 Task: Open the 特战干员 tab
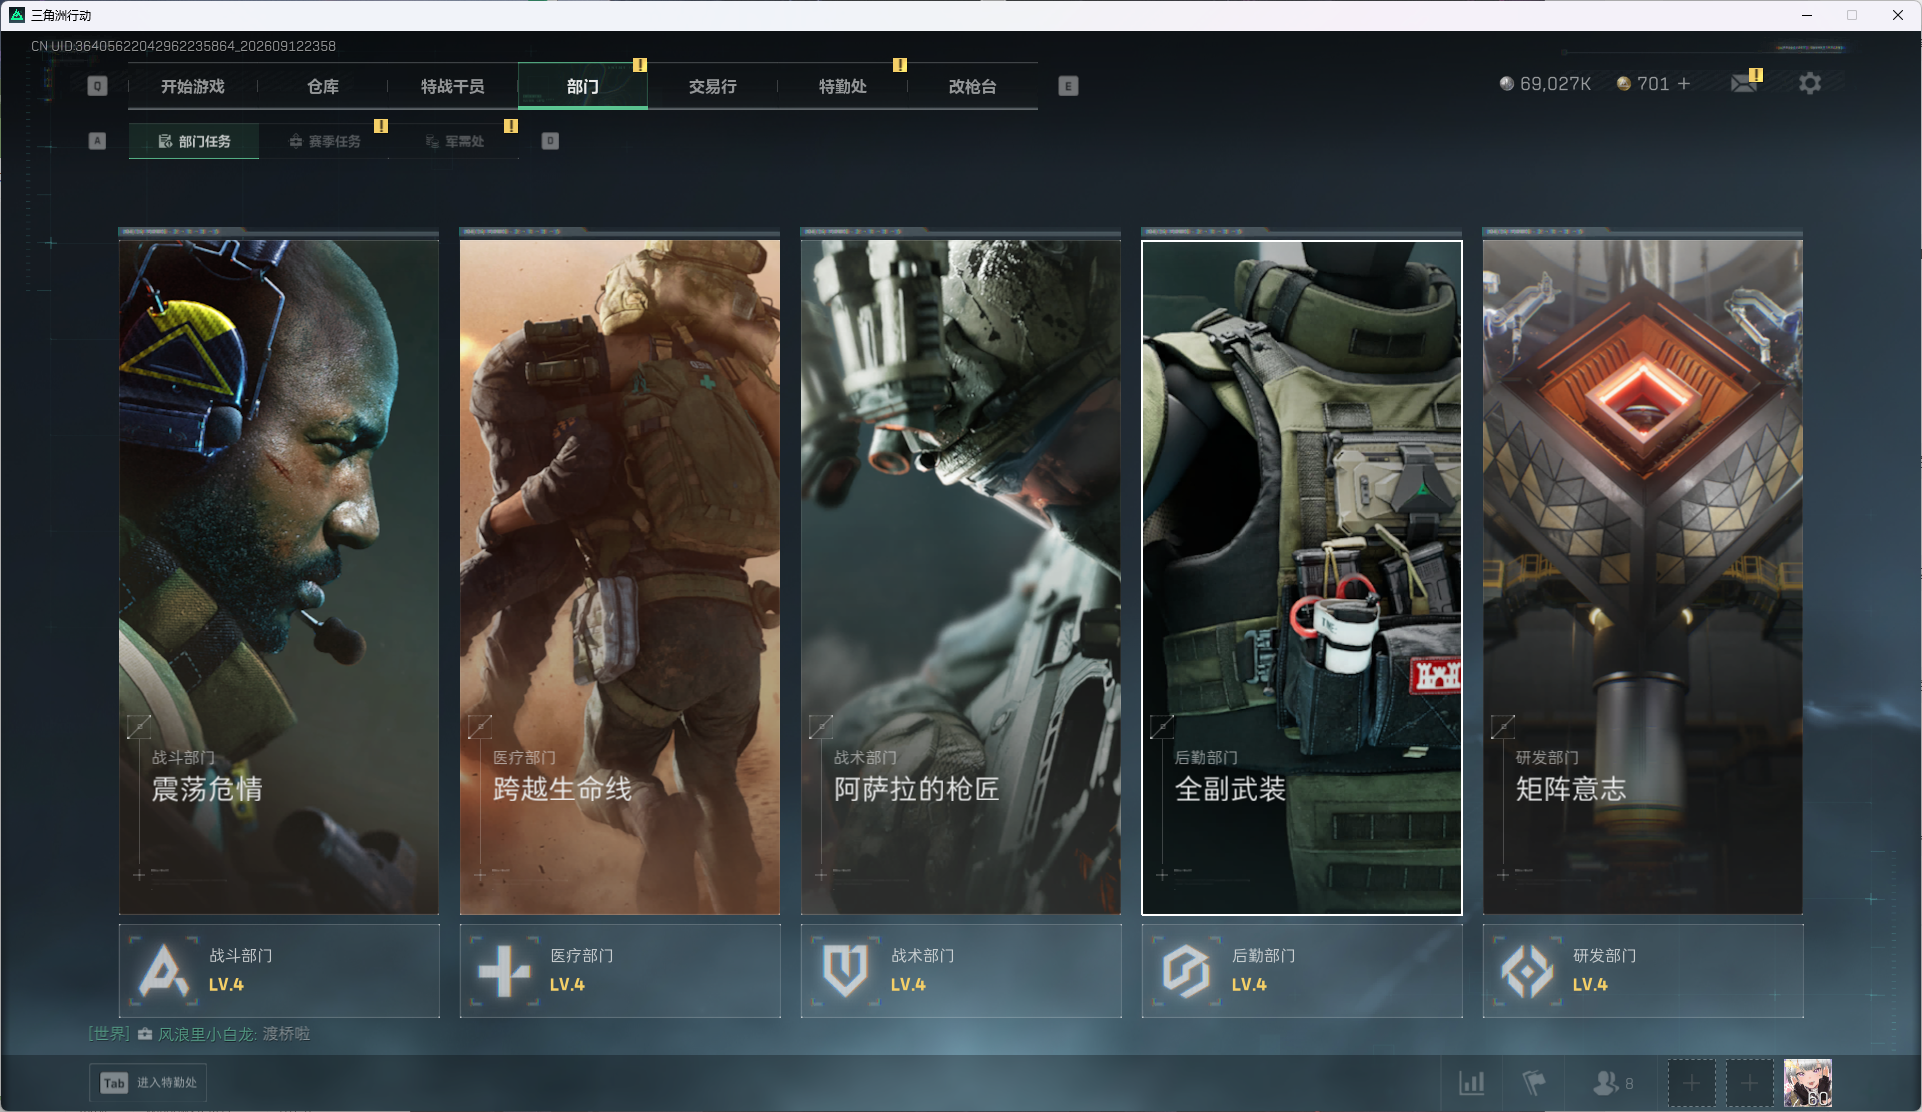pyautogui.click(x=453, y=86)
